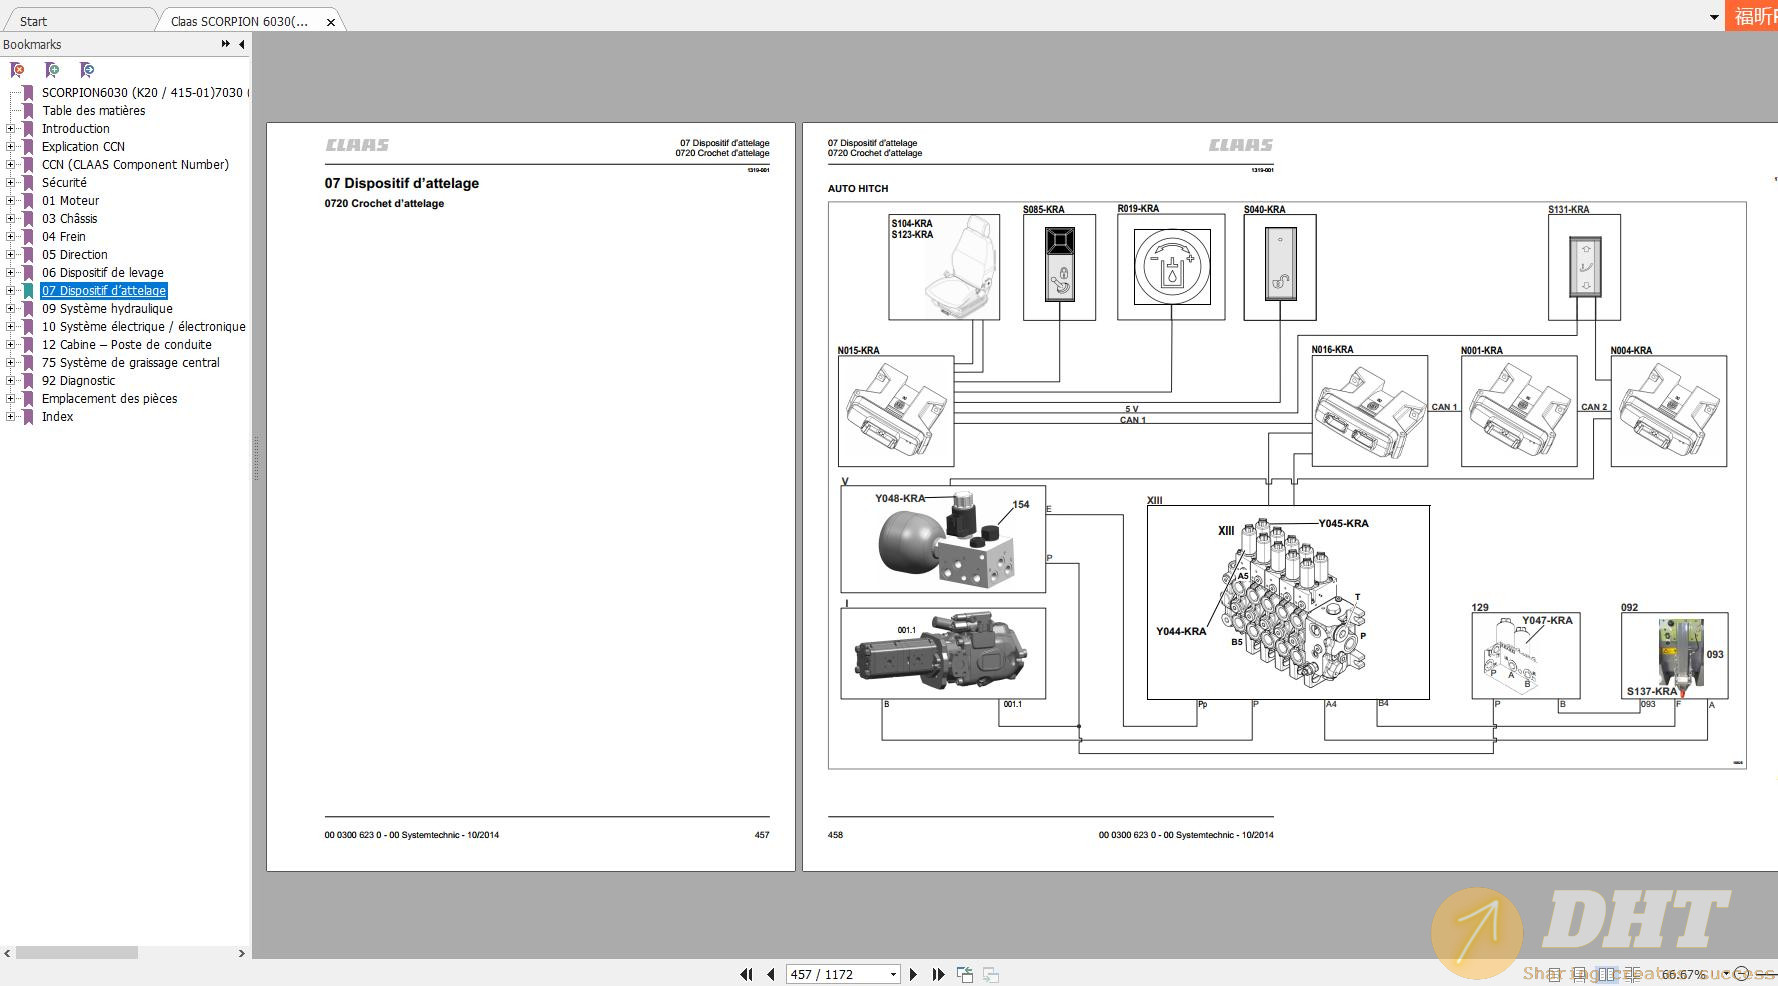Viewport: 1778px width, 986px height.
Task: Expand the Sécurité node
Action: click(x=11, y=182)
